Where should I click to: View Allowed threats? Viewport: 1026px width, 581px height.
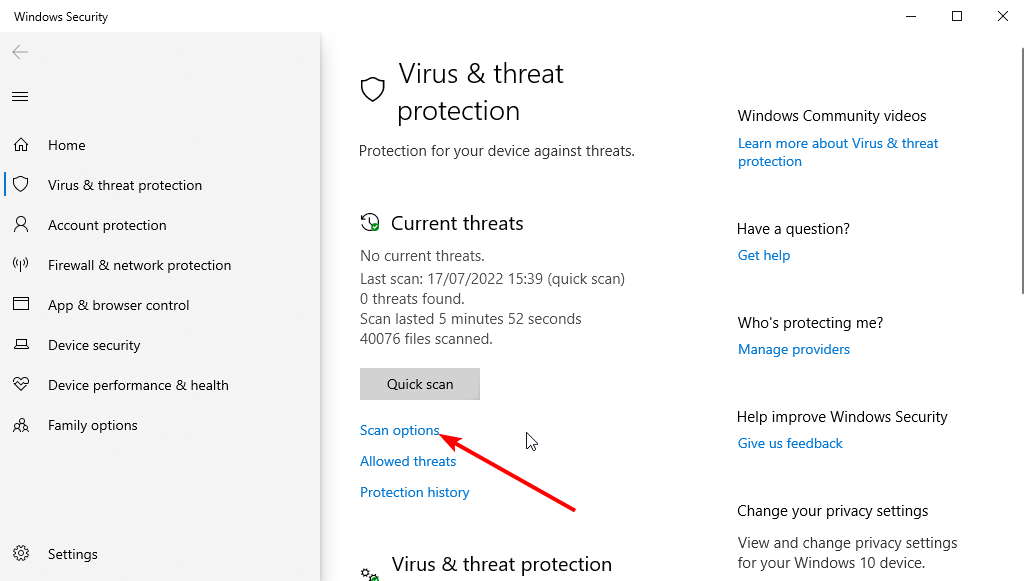pyautogui.click(x=408, y=461)
